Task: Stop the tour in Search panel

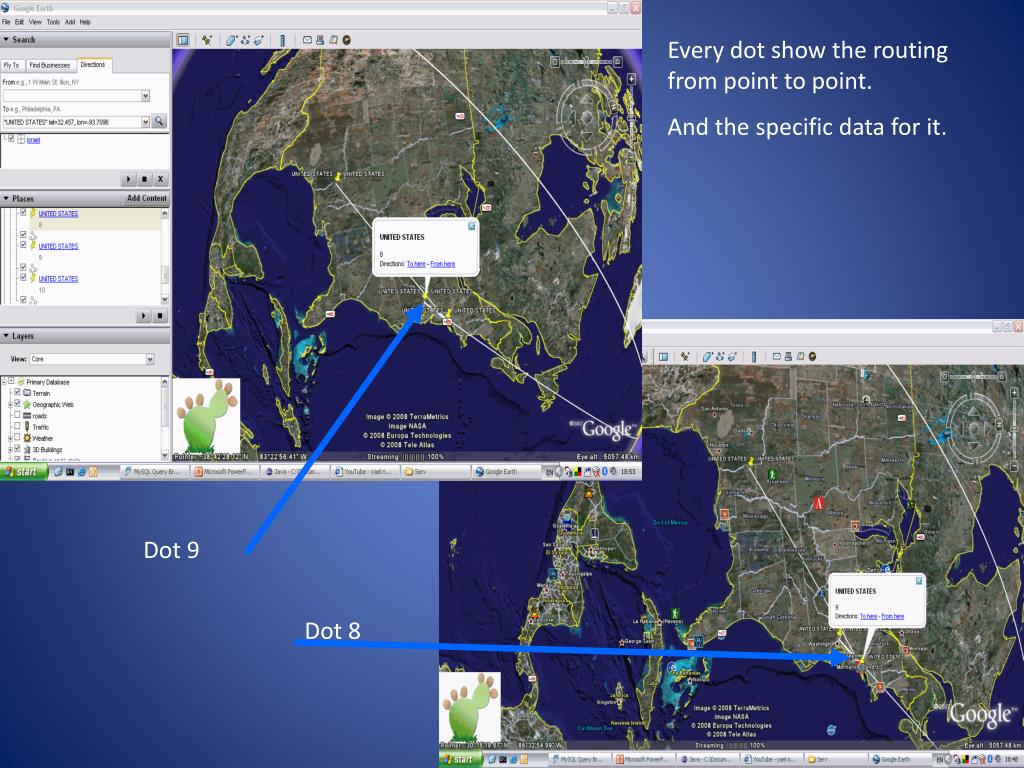Action: pyautogui.click(x=144, y=179)
